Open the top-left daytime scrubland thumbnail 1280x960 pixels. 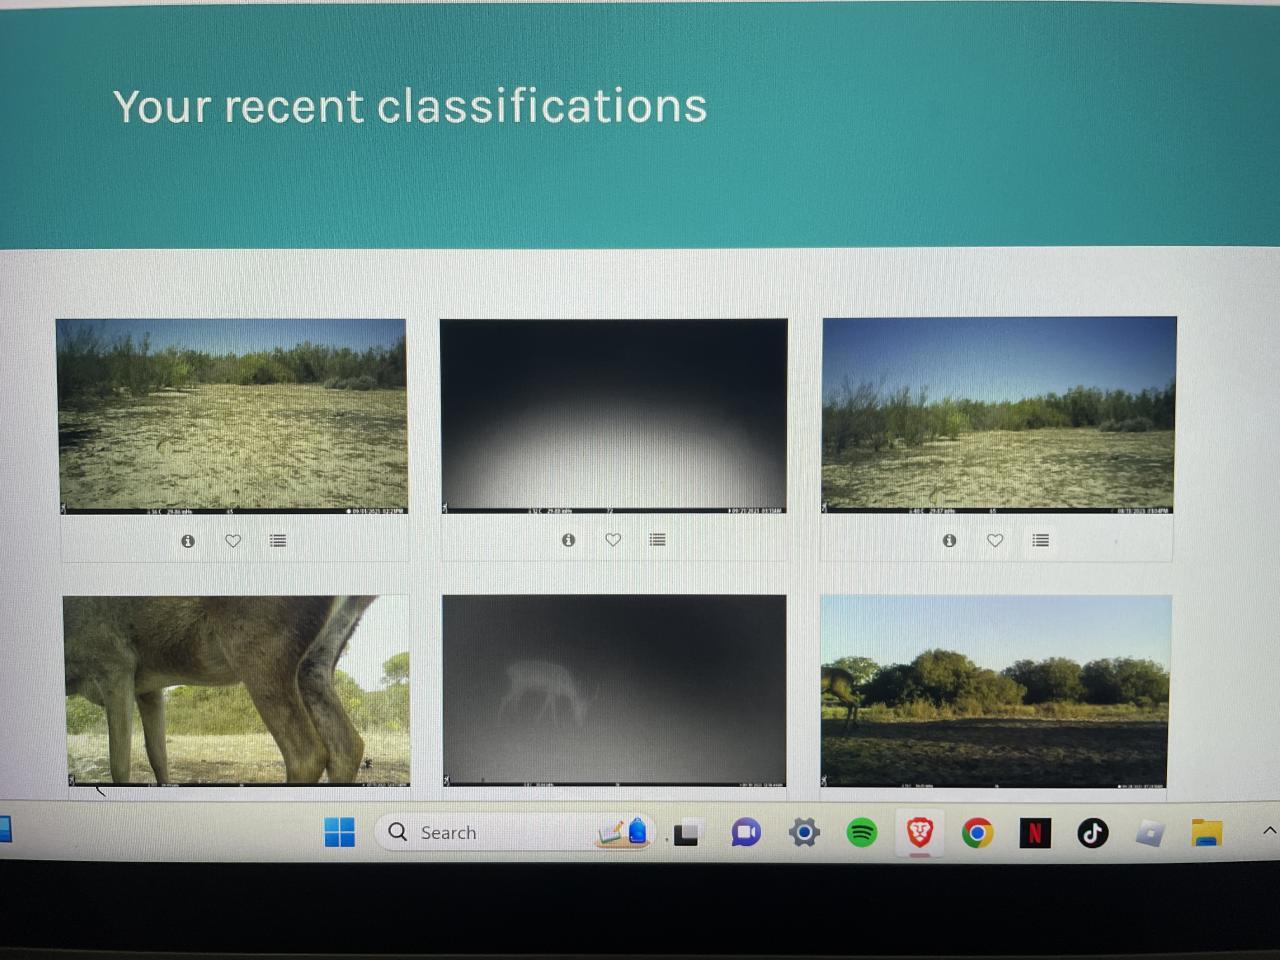231,416
